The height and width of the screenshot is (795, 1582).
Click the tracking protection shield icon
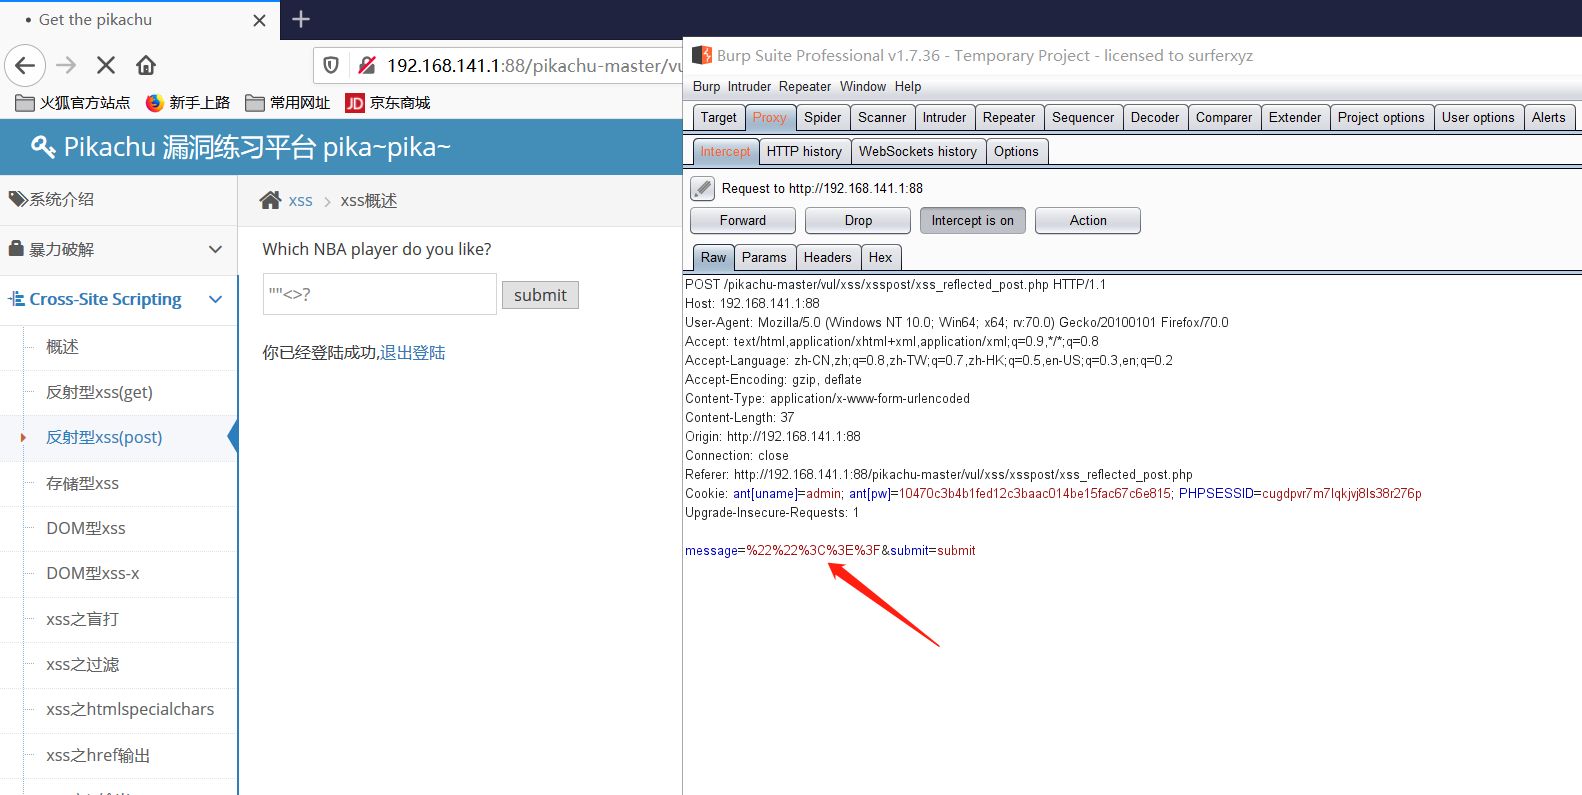pyautogui.click(x=331, y=65)
